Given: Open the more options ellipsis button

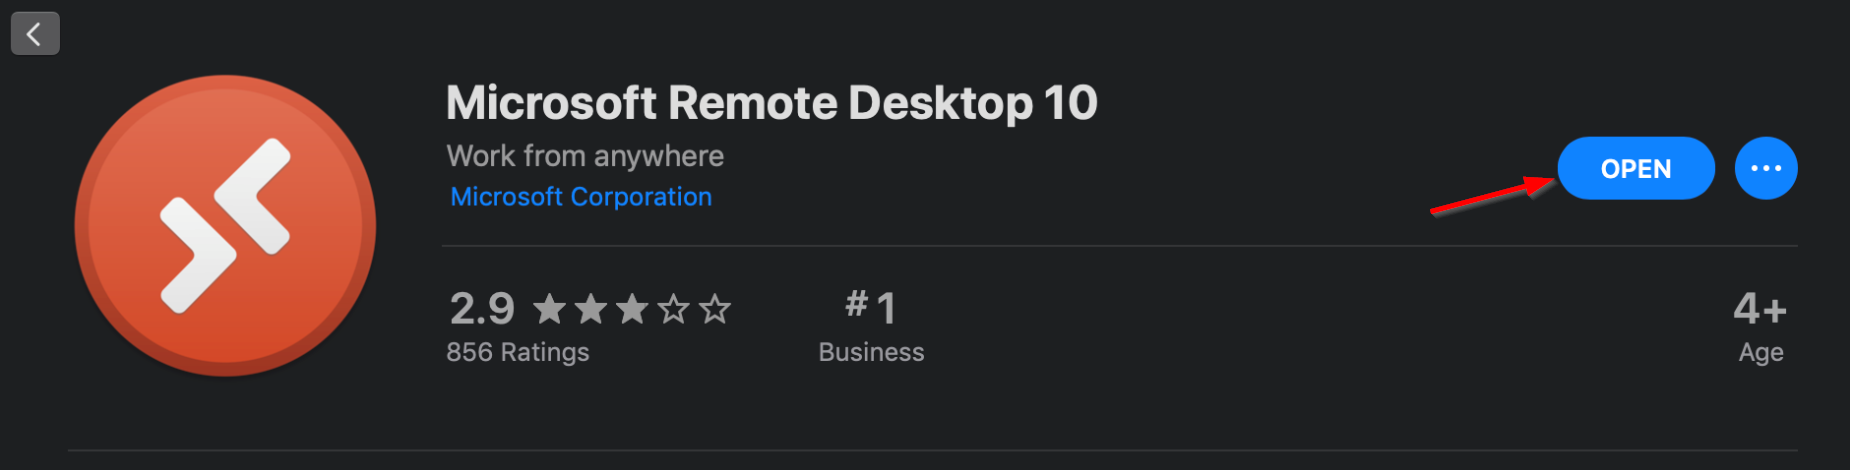Looking at the screenshot, I should [1766, 168].
